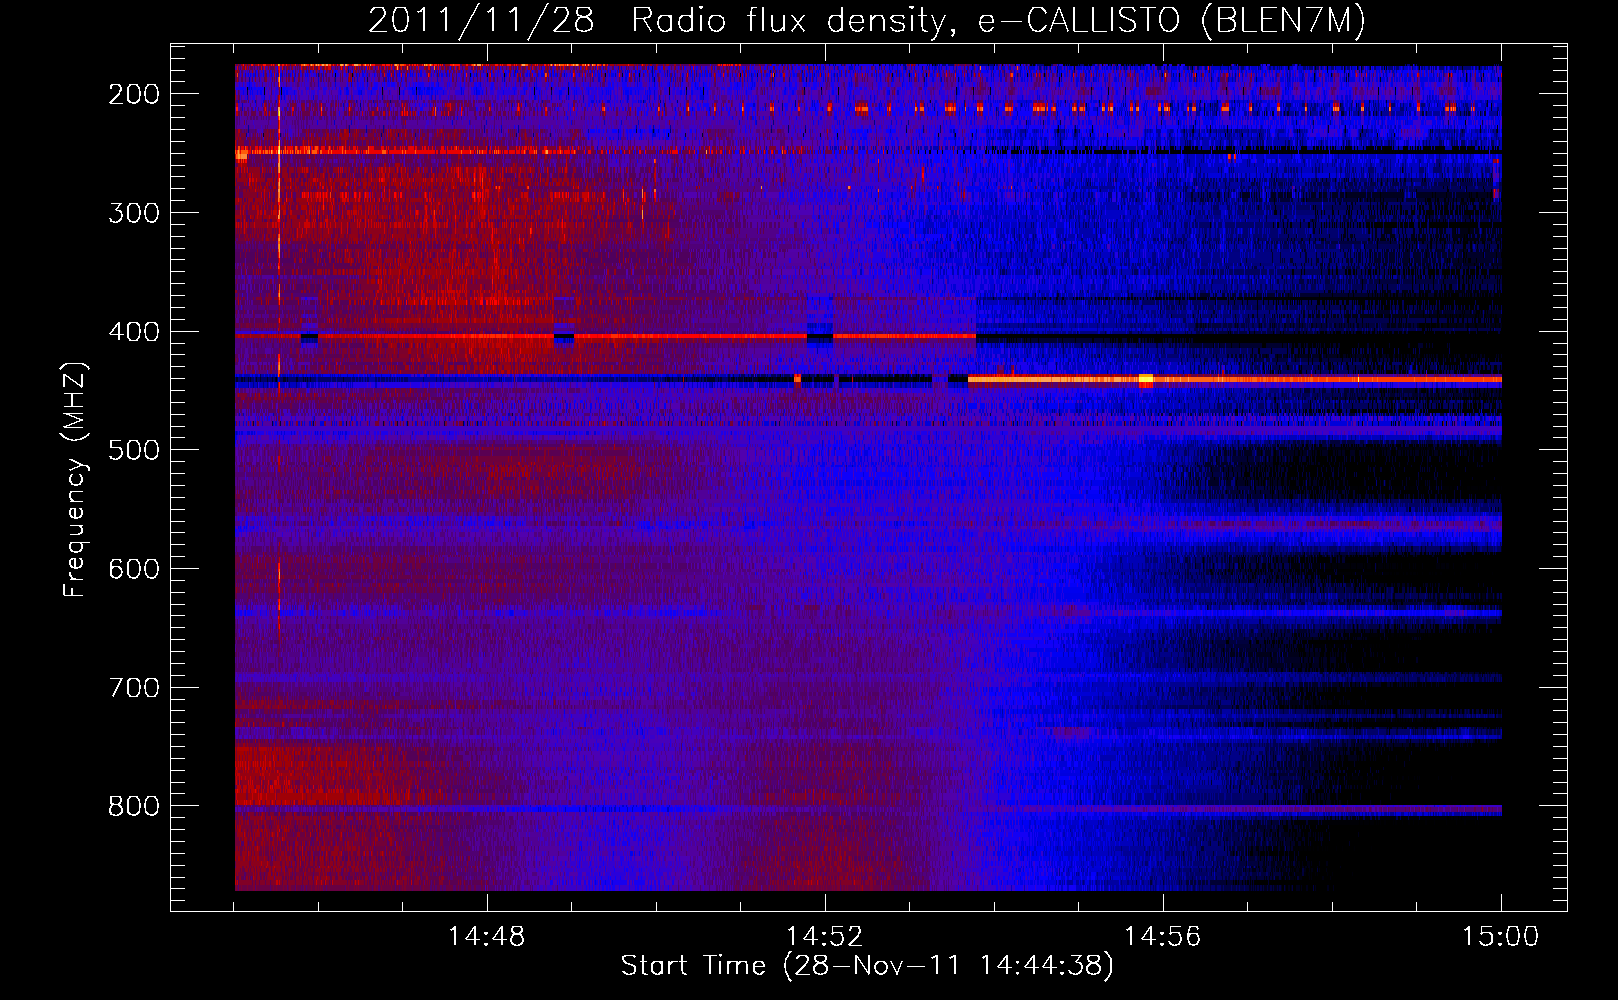The image size is (1618, 1000).
Task: Click the 600 frequency tick label
Action: [x=133, y=569]
